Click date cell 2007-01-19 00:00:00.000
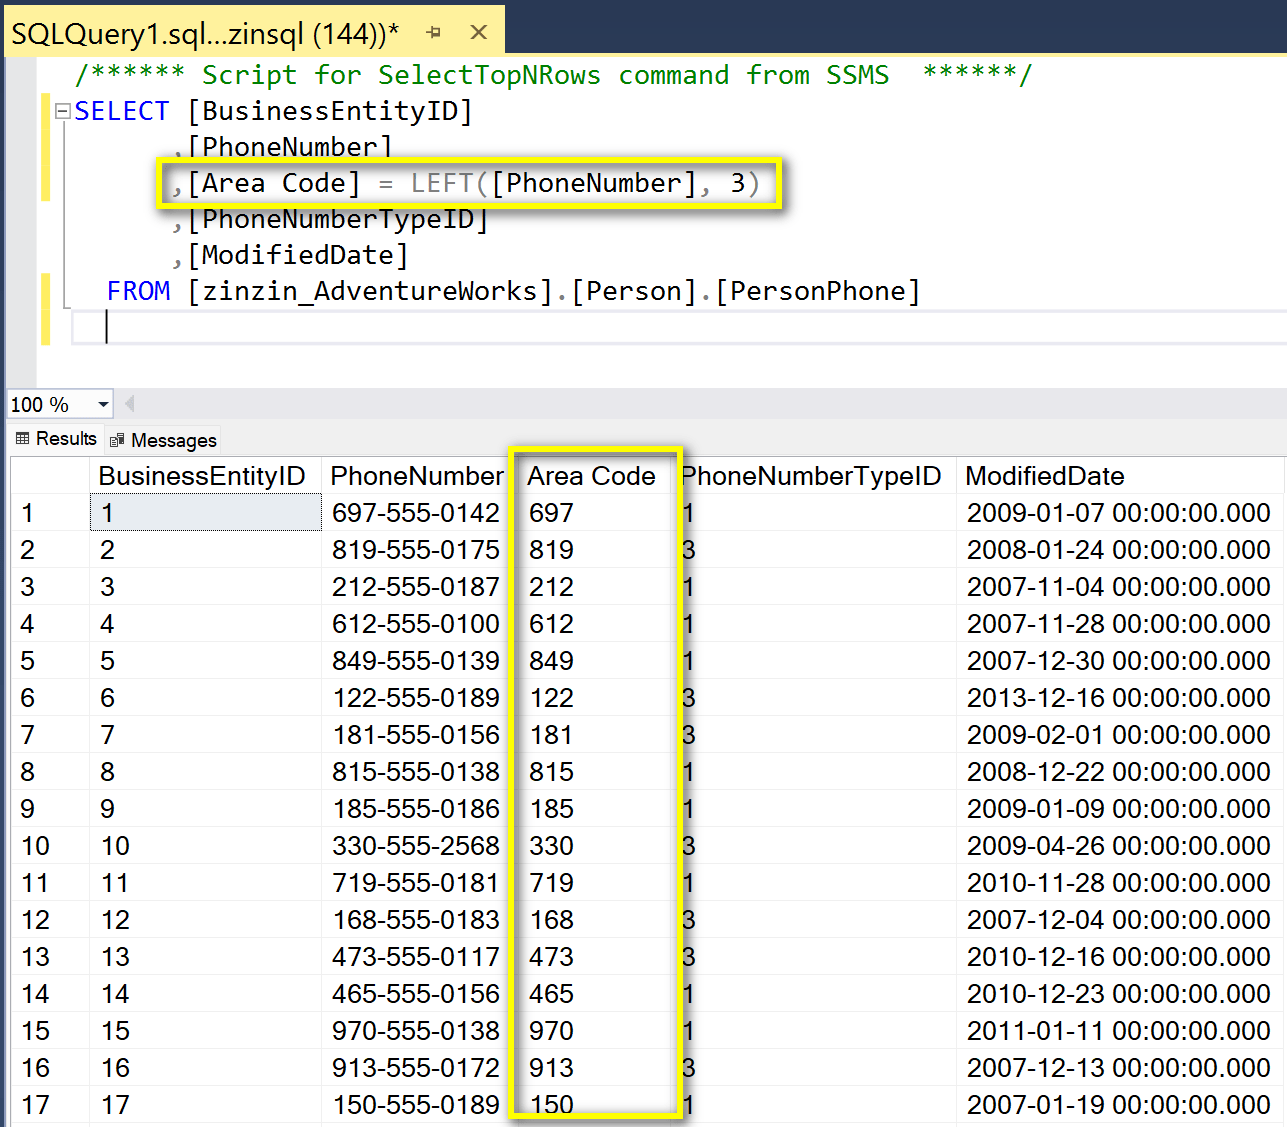1287x1127 pixels. (1119, 1105)
